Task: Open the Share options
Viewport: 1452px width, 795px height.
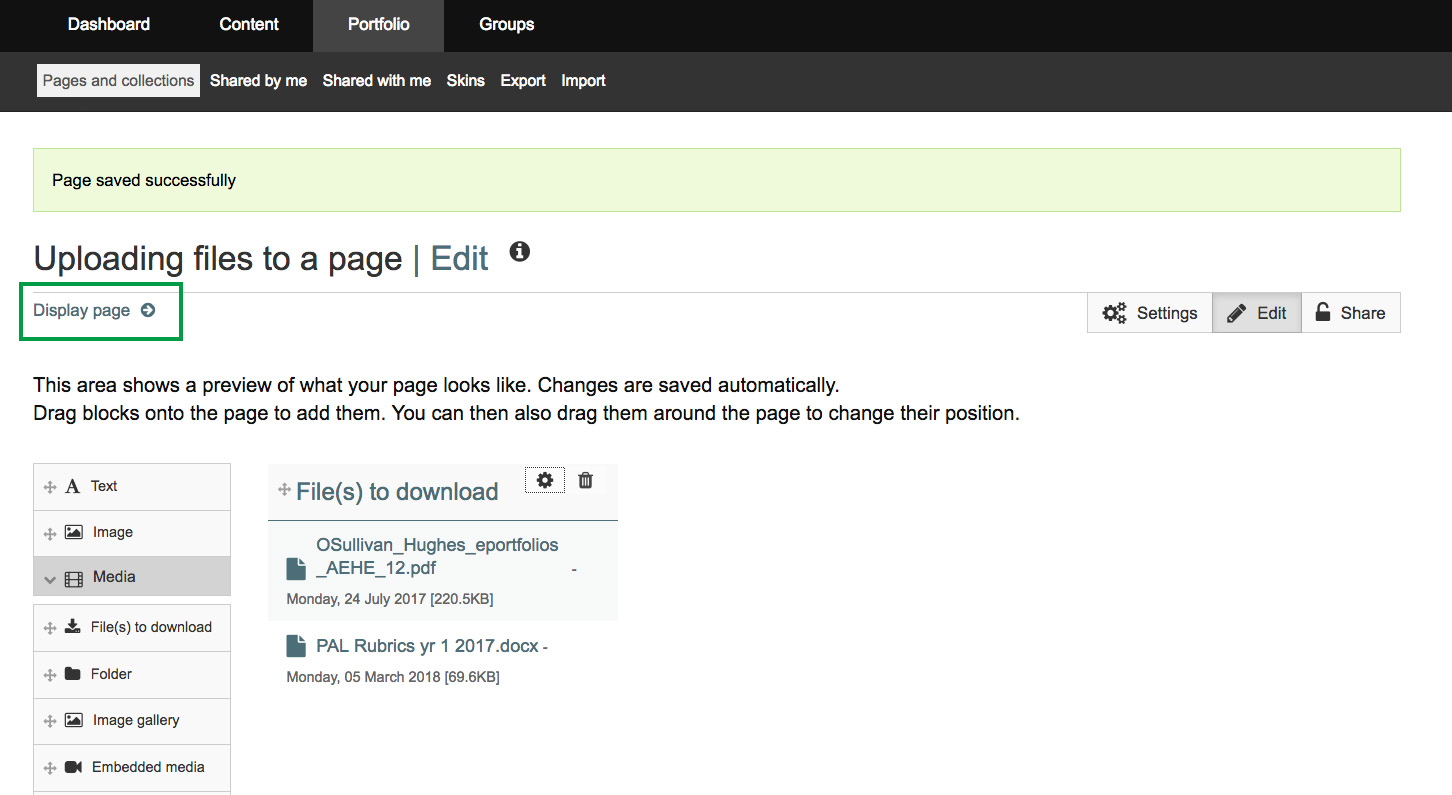Action: pos(1350,313)
